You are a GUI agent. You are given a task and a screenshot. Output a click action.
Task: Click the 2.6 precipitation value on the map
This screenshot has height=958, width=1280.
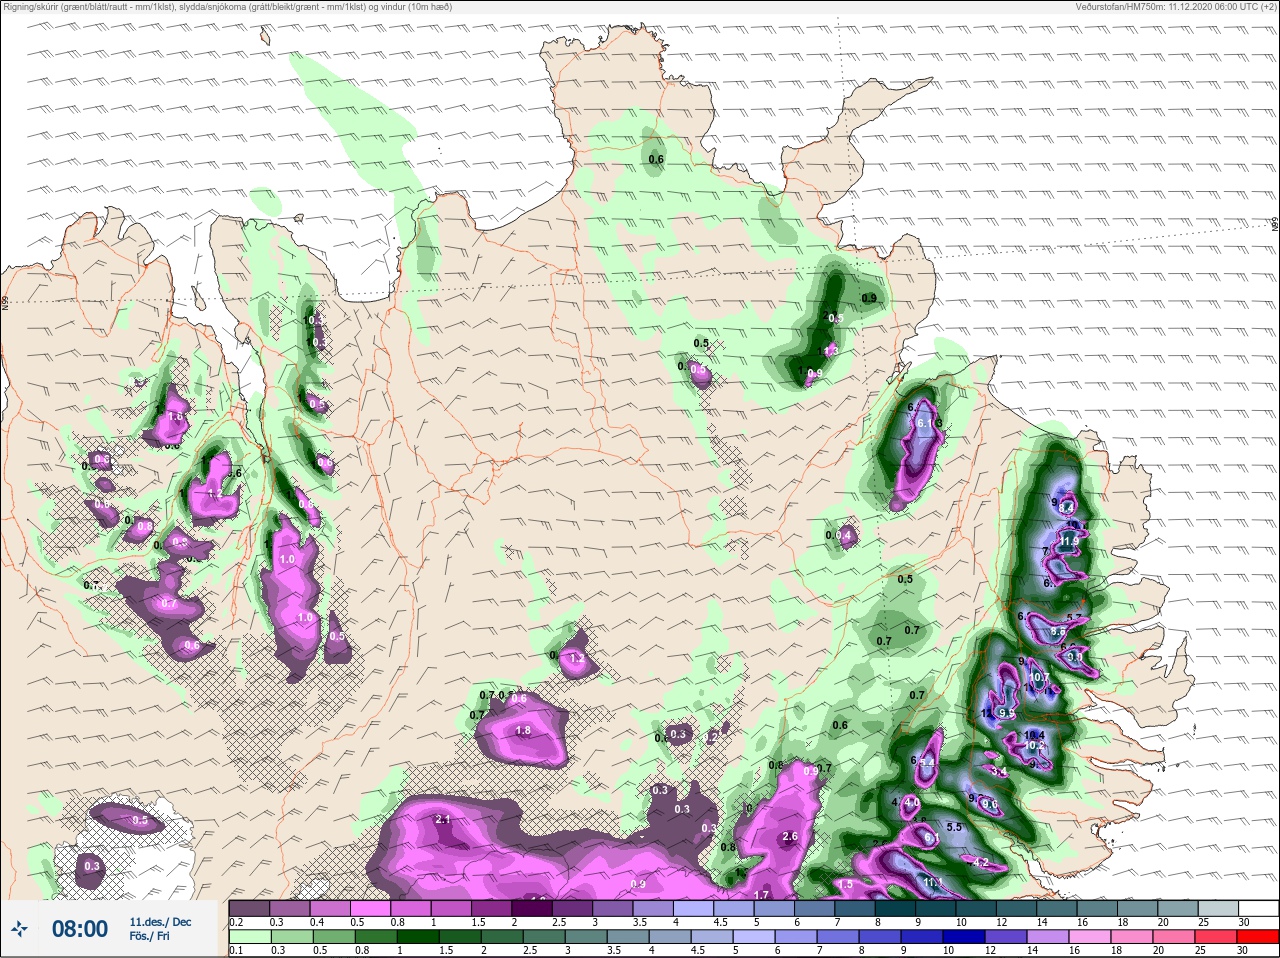pos(790,837)
